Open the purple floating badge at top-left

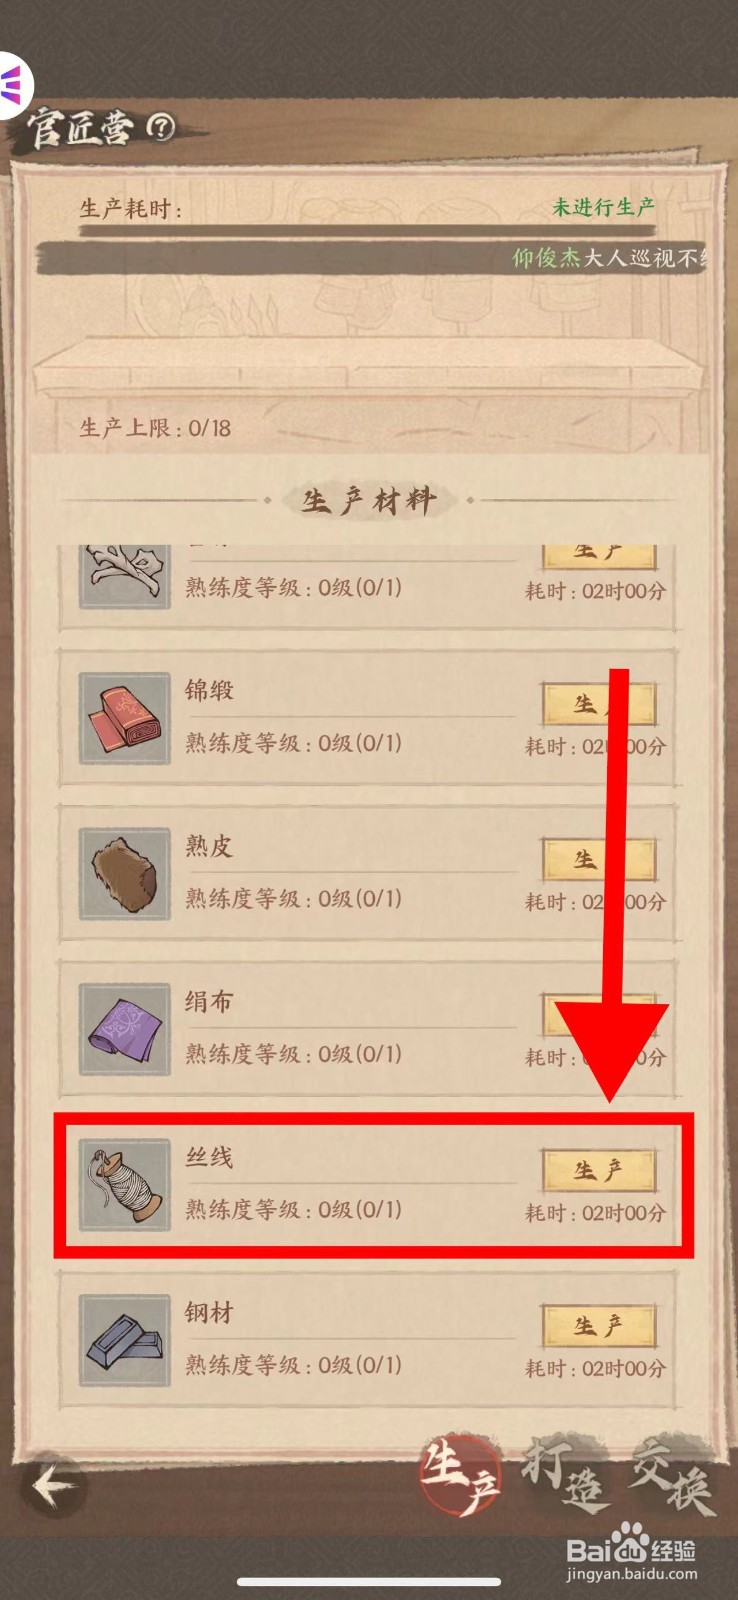(x=13, y=87)
